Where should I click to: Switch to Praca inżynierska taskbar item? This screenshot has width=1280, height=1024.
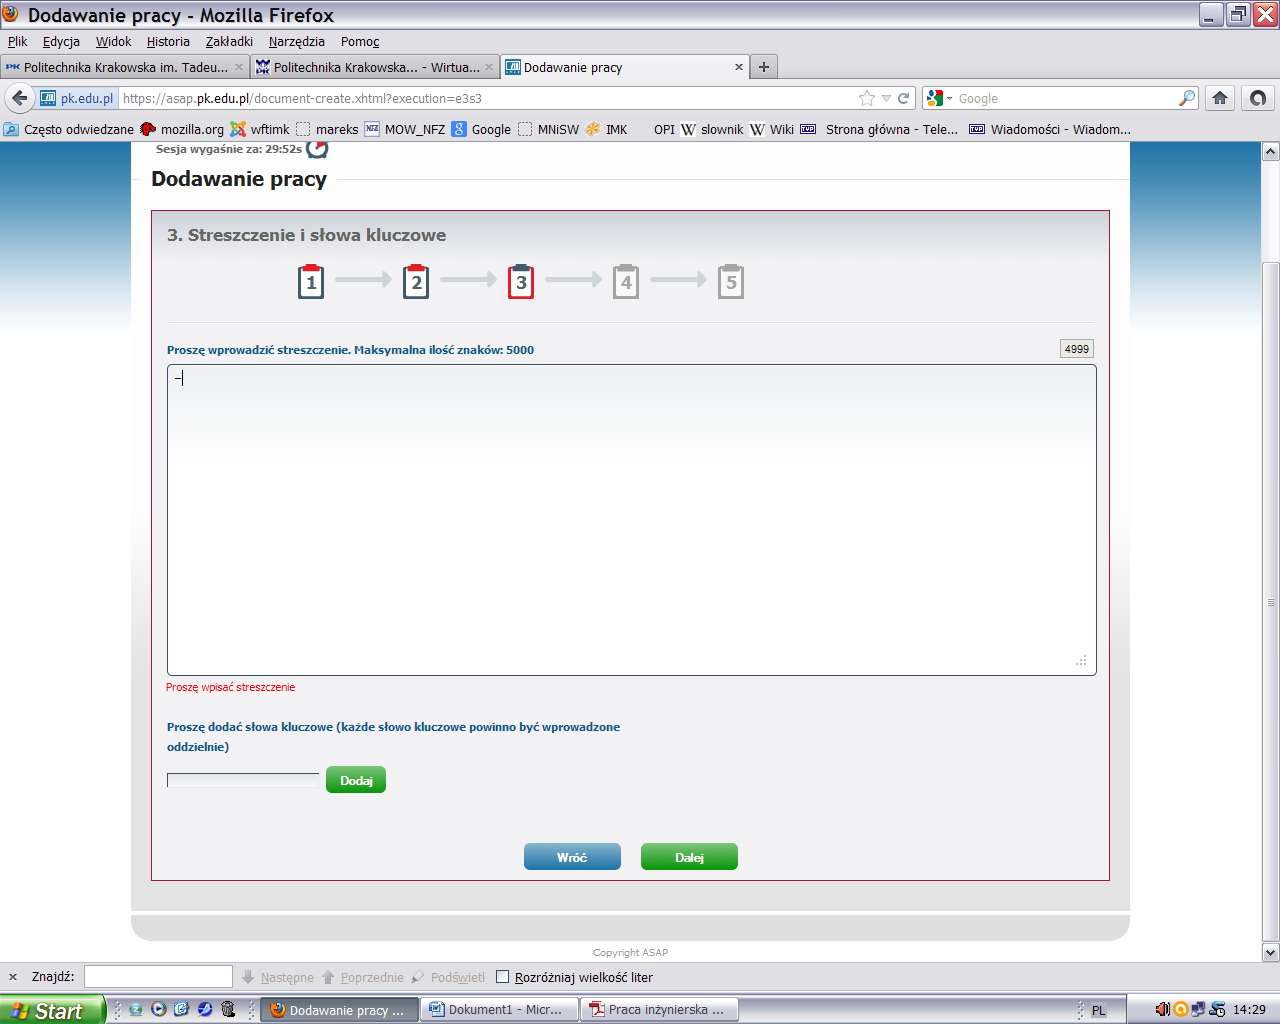click(x=661, y=1010)
